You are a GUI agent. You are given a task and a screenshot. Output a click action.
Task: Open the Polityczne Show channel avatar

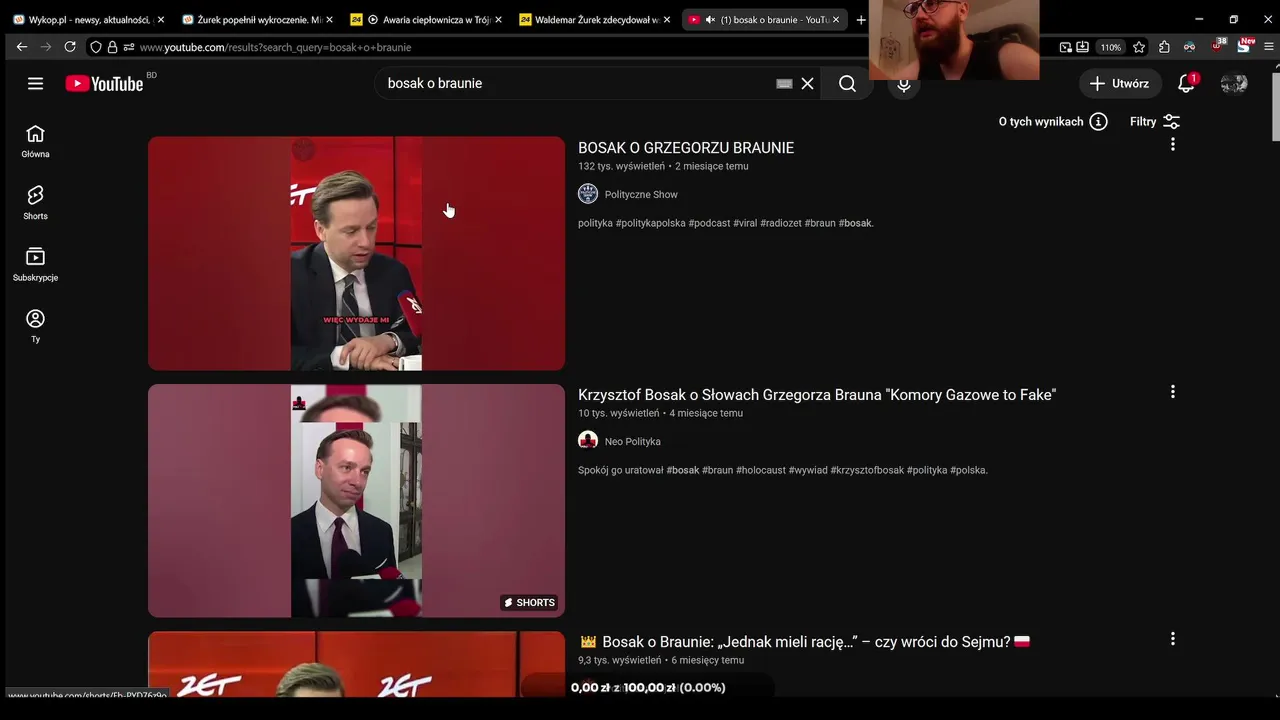tap(588, 194)
